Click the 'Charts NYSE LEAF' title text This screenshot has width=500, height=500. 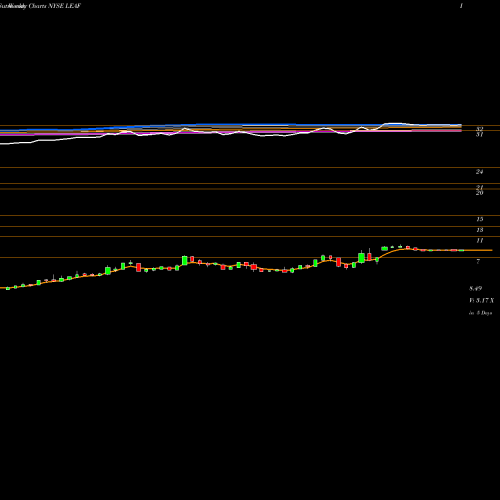(55, 6)
